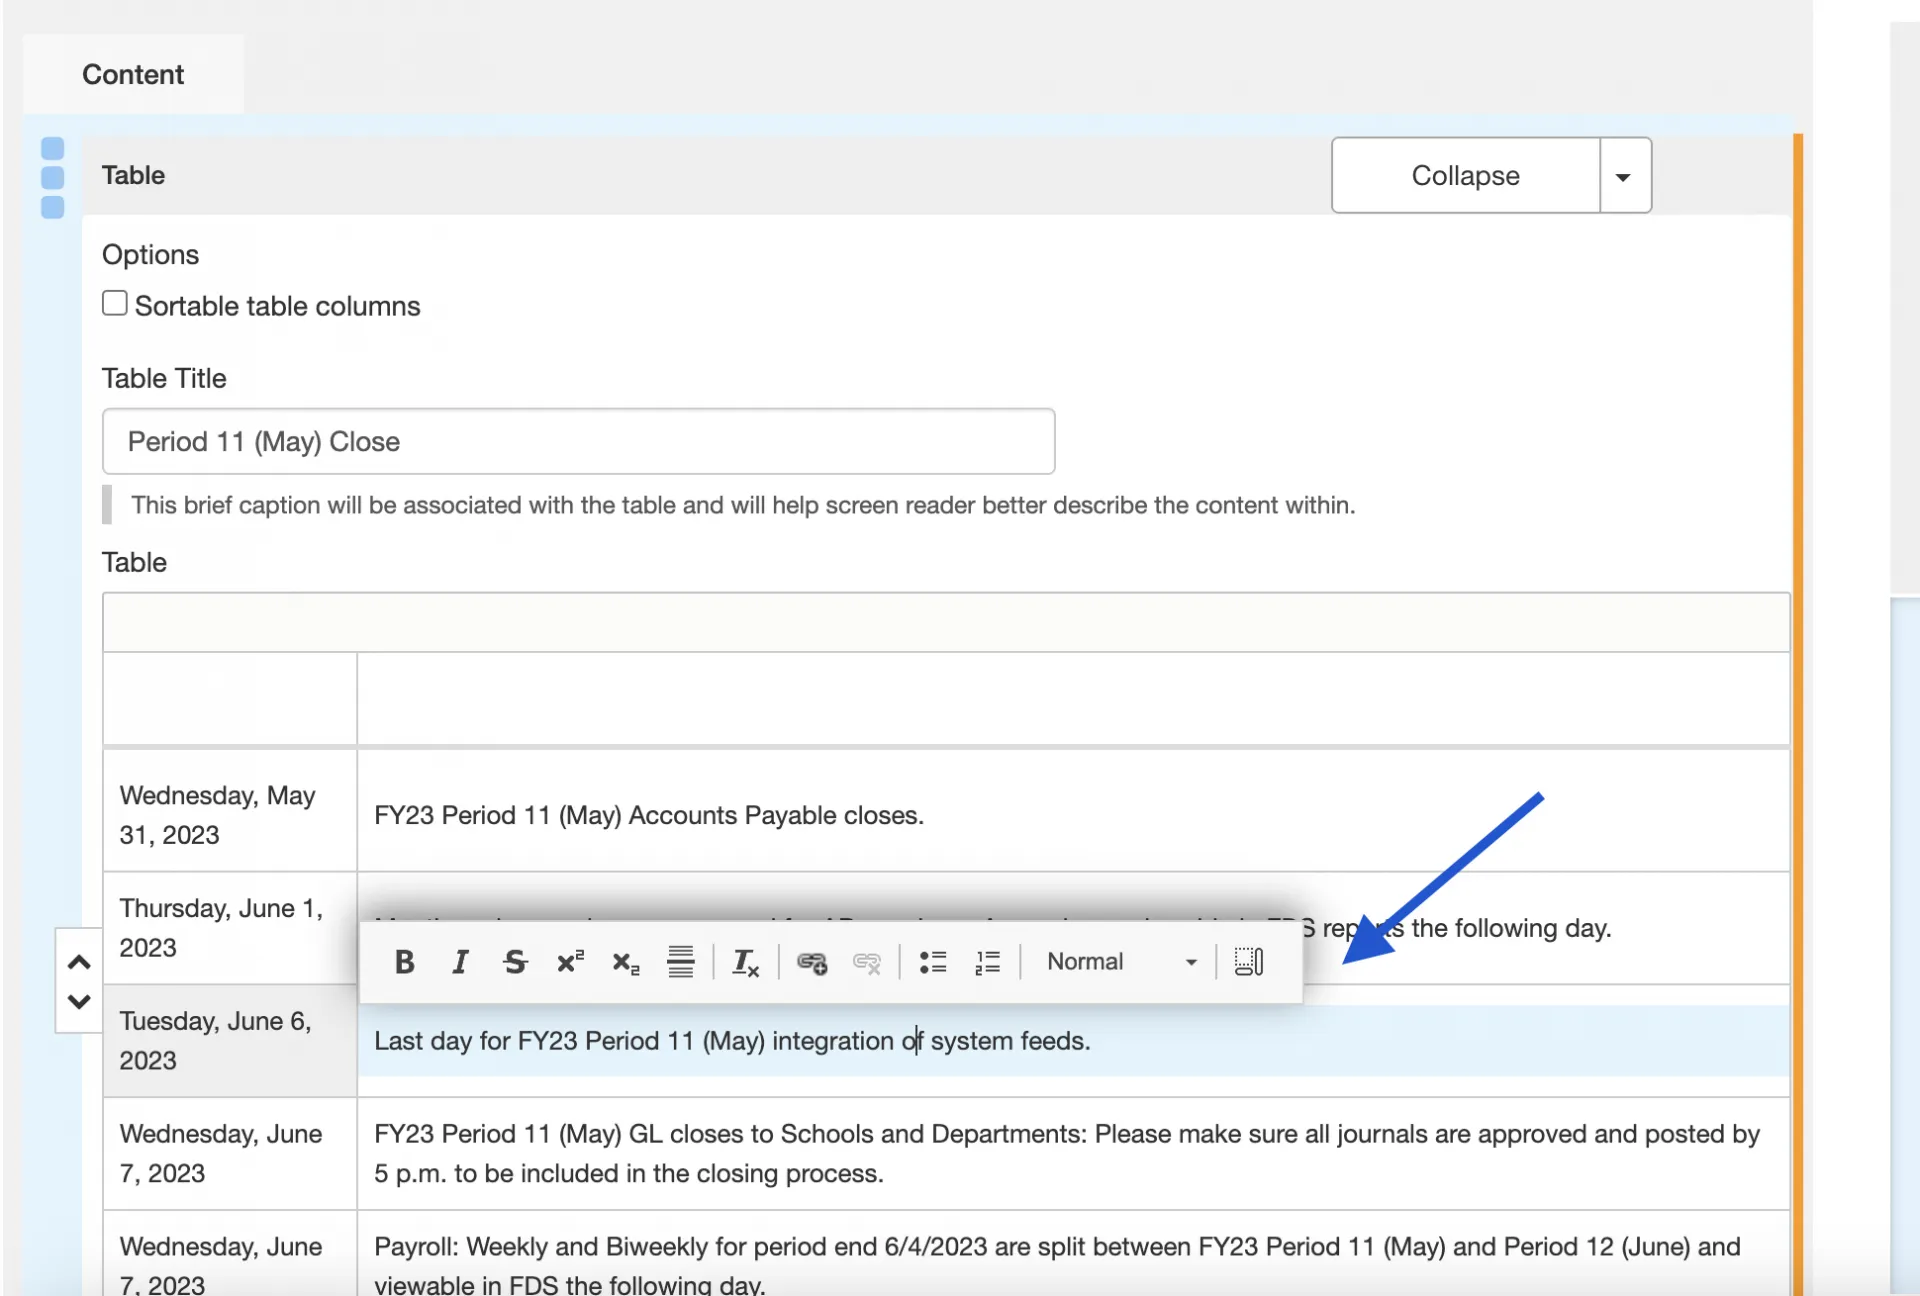Click the Table Title input field
This screenshot has width=1920, height=1296.
click(578, 441)
